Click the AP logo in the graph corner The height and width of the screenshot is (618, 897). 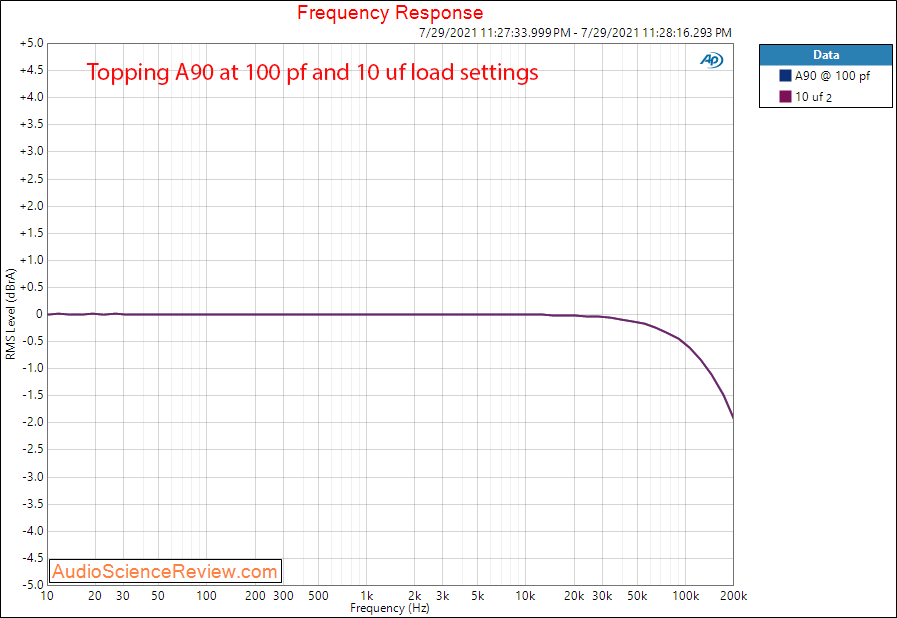[712, 60]
